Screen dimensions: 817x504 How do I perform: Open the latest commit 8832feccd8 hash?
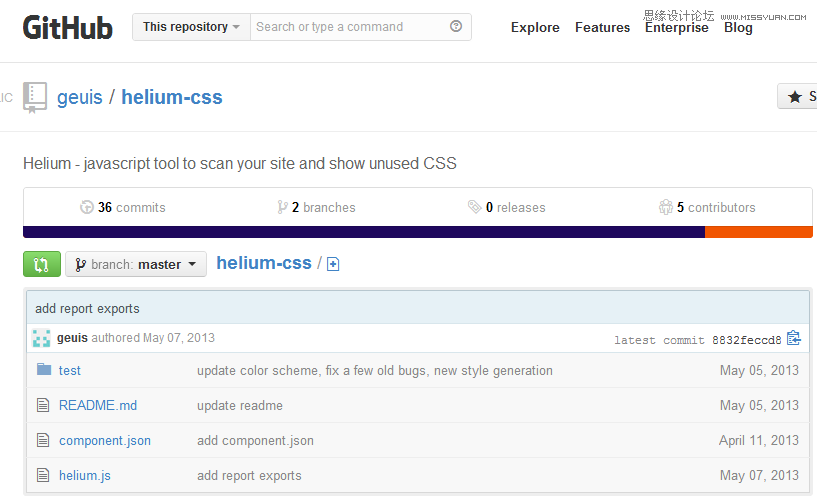pyautogui.click(x=747, y=340)
